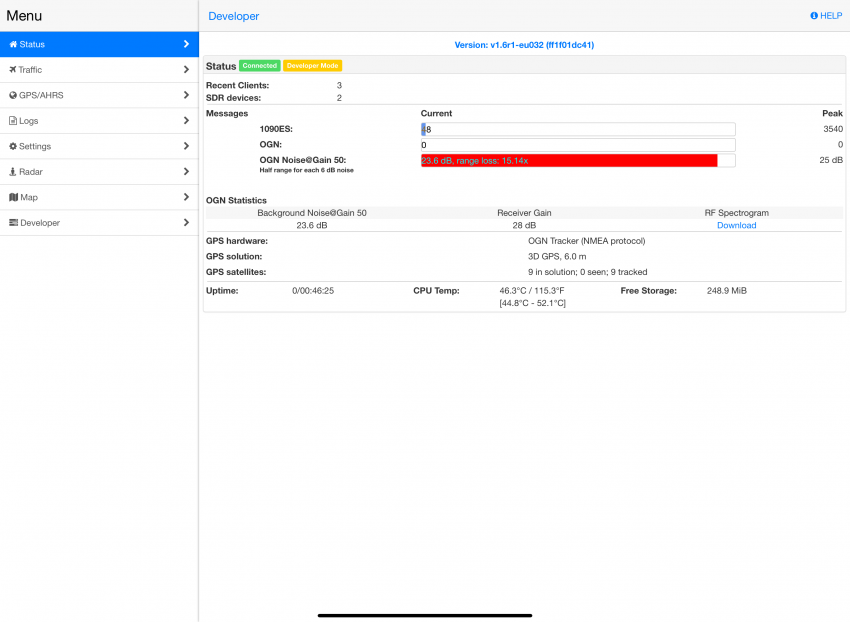The height and width of the screenshot is (622, 850).
Task: Click the globe icon beside GPS/AHRS
Action: (12, 96)
